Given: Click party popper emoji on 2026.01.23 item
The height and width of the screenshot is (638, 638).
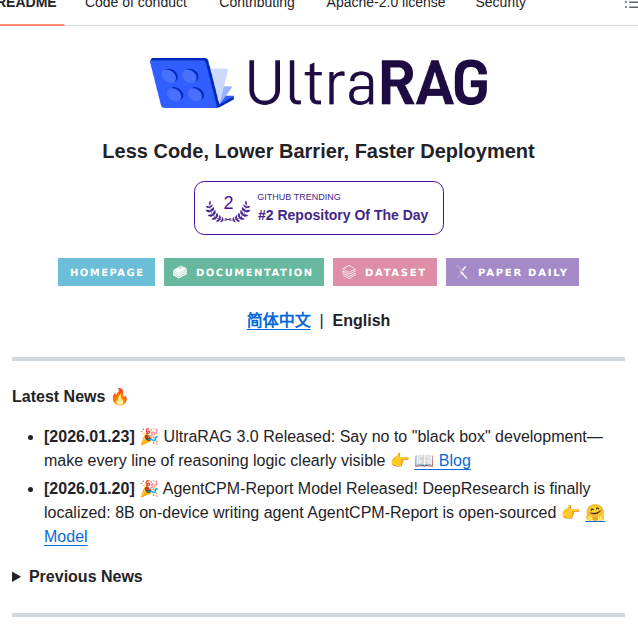Looking at the screenshot, I should (149, 436).
